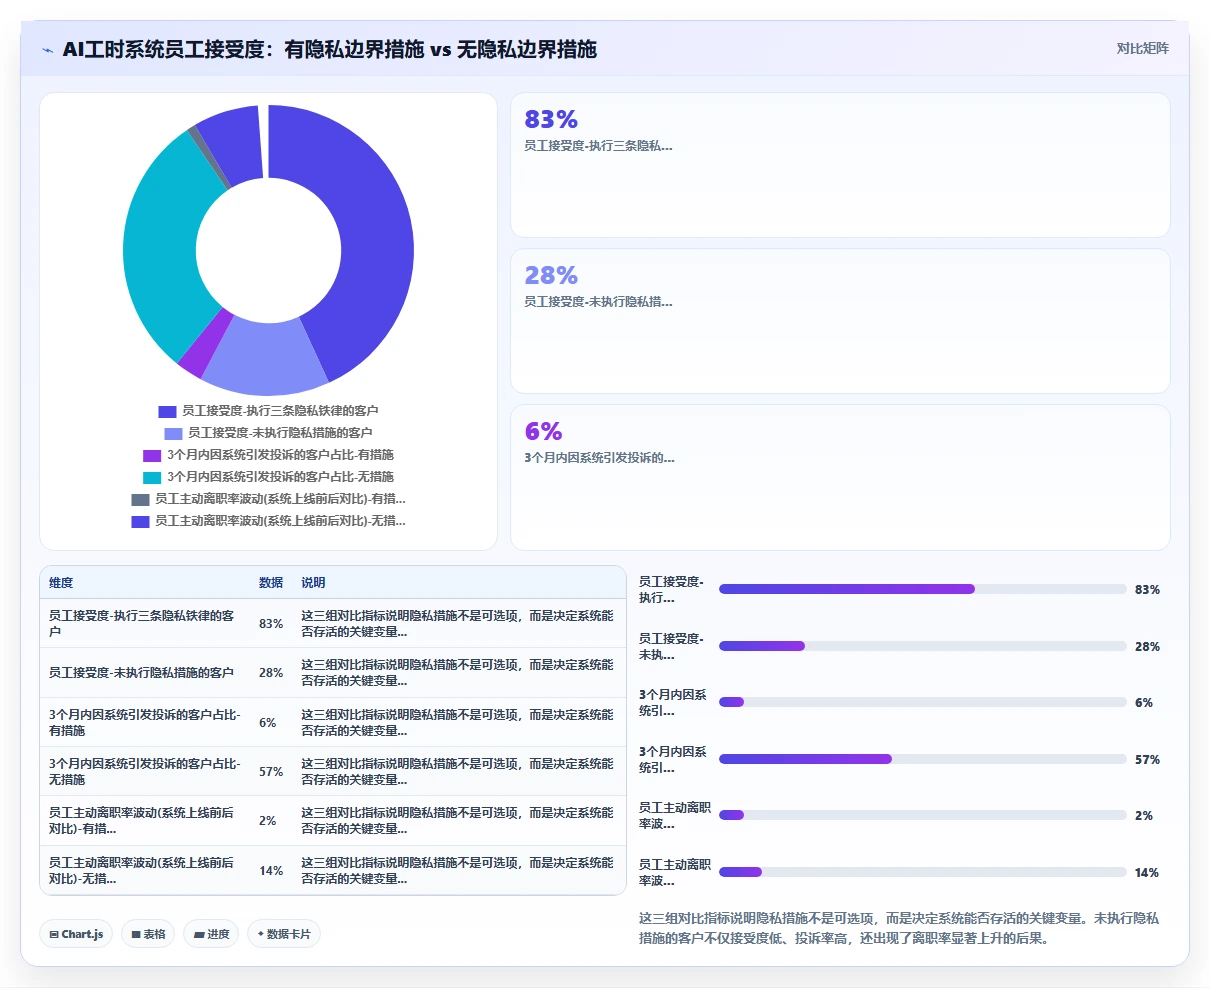
Task: Toggle legend swatch for 员工主动离职率波动-无措…
Action: (140, 521)
